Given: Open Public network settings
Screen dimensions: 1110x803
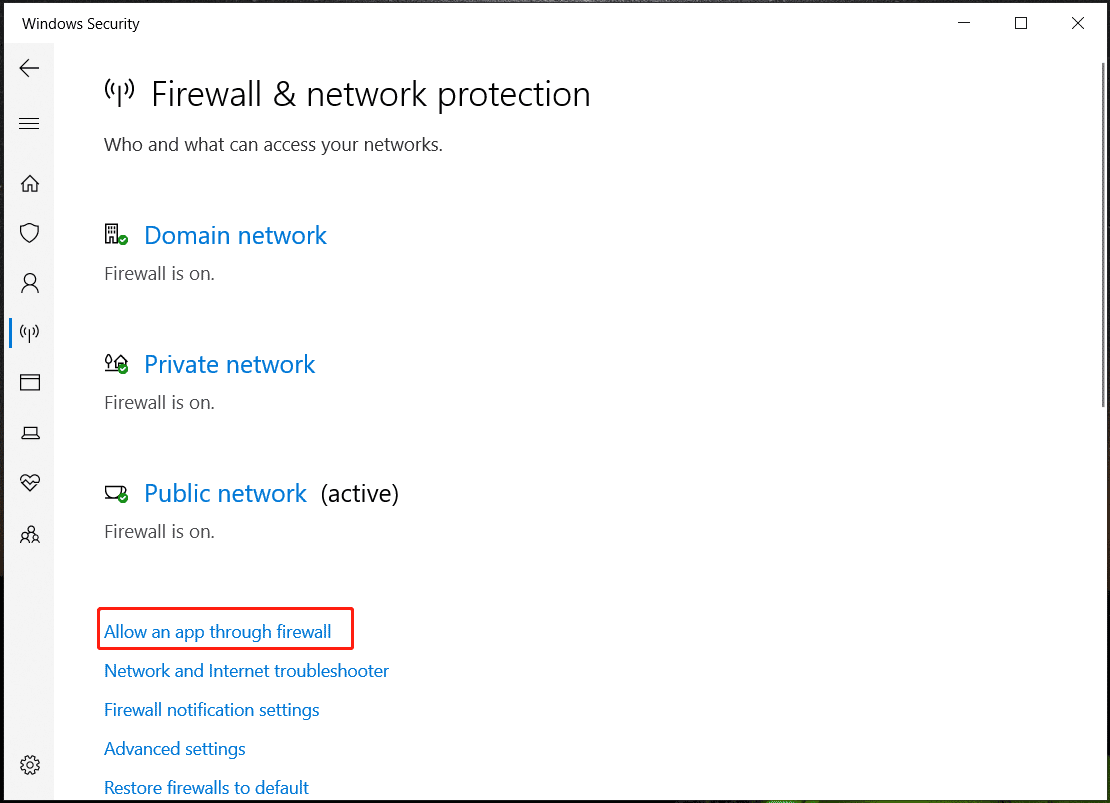Looking at the screenshot, I should coord(225,493).
